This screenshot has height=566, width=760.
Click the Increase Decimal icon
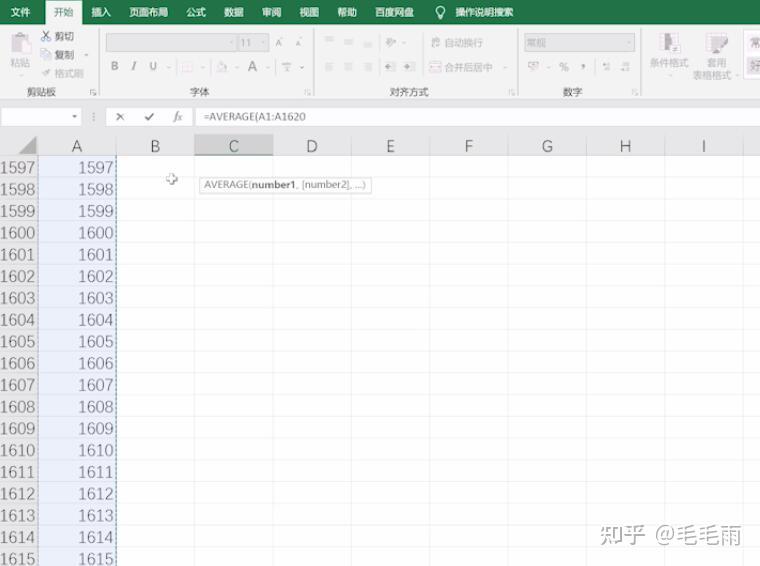pyautogui.click(x=606, y=66)
